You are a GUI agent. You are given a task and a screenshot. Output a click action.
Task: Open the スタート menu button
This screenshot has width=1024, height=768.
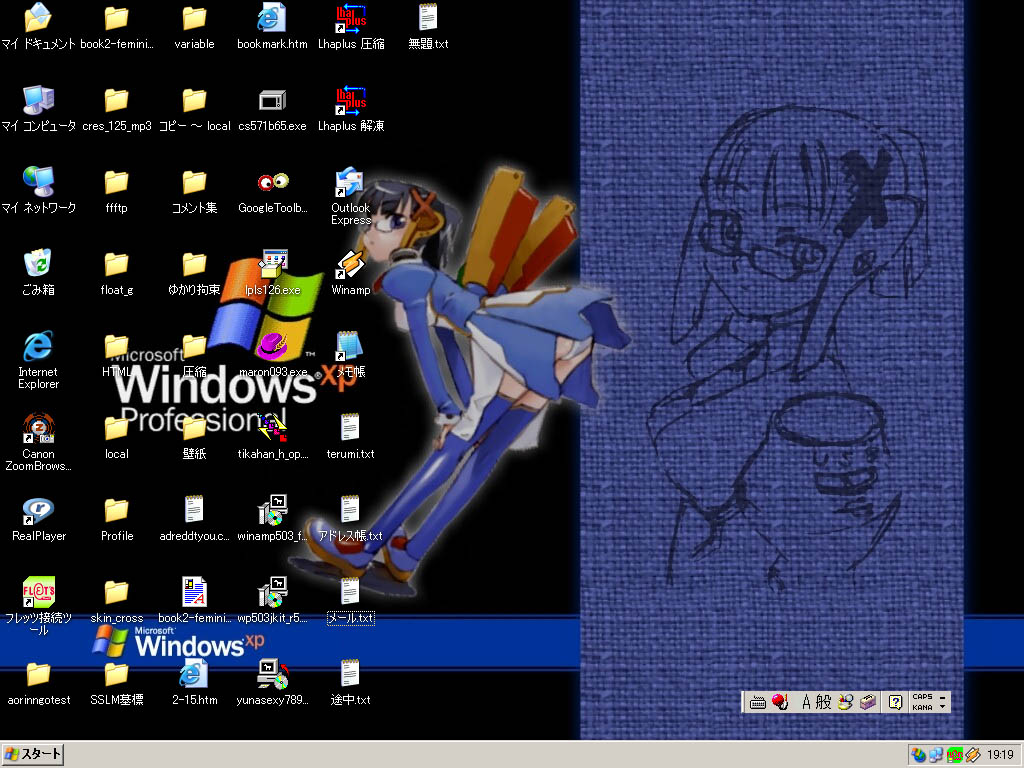tap(33, 754)
